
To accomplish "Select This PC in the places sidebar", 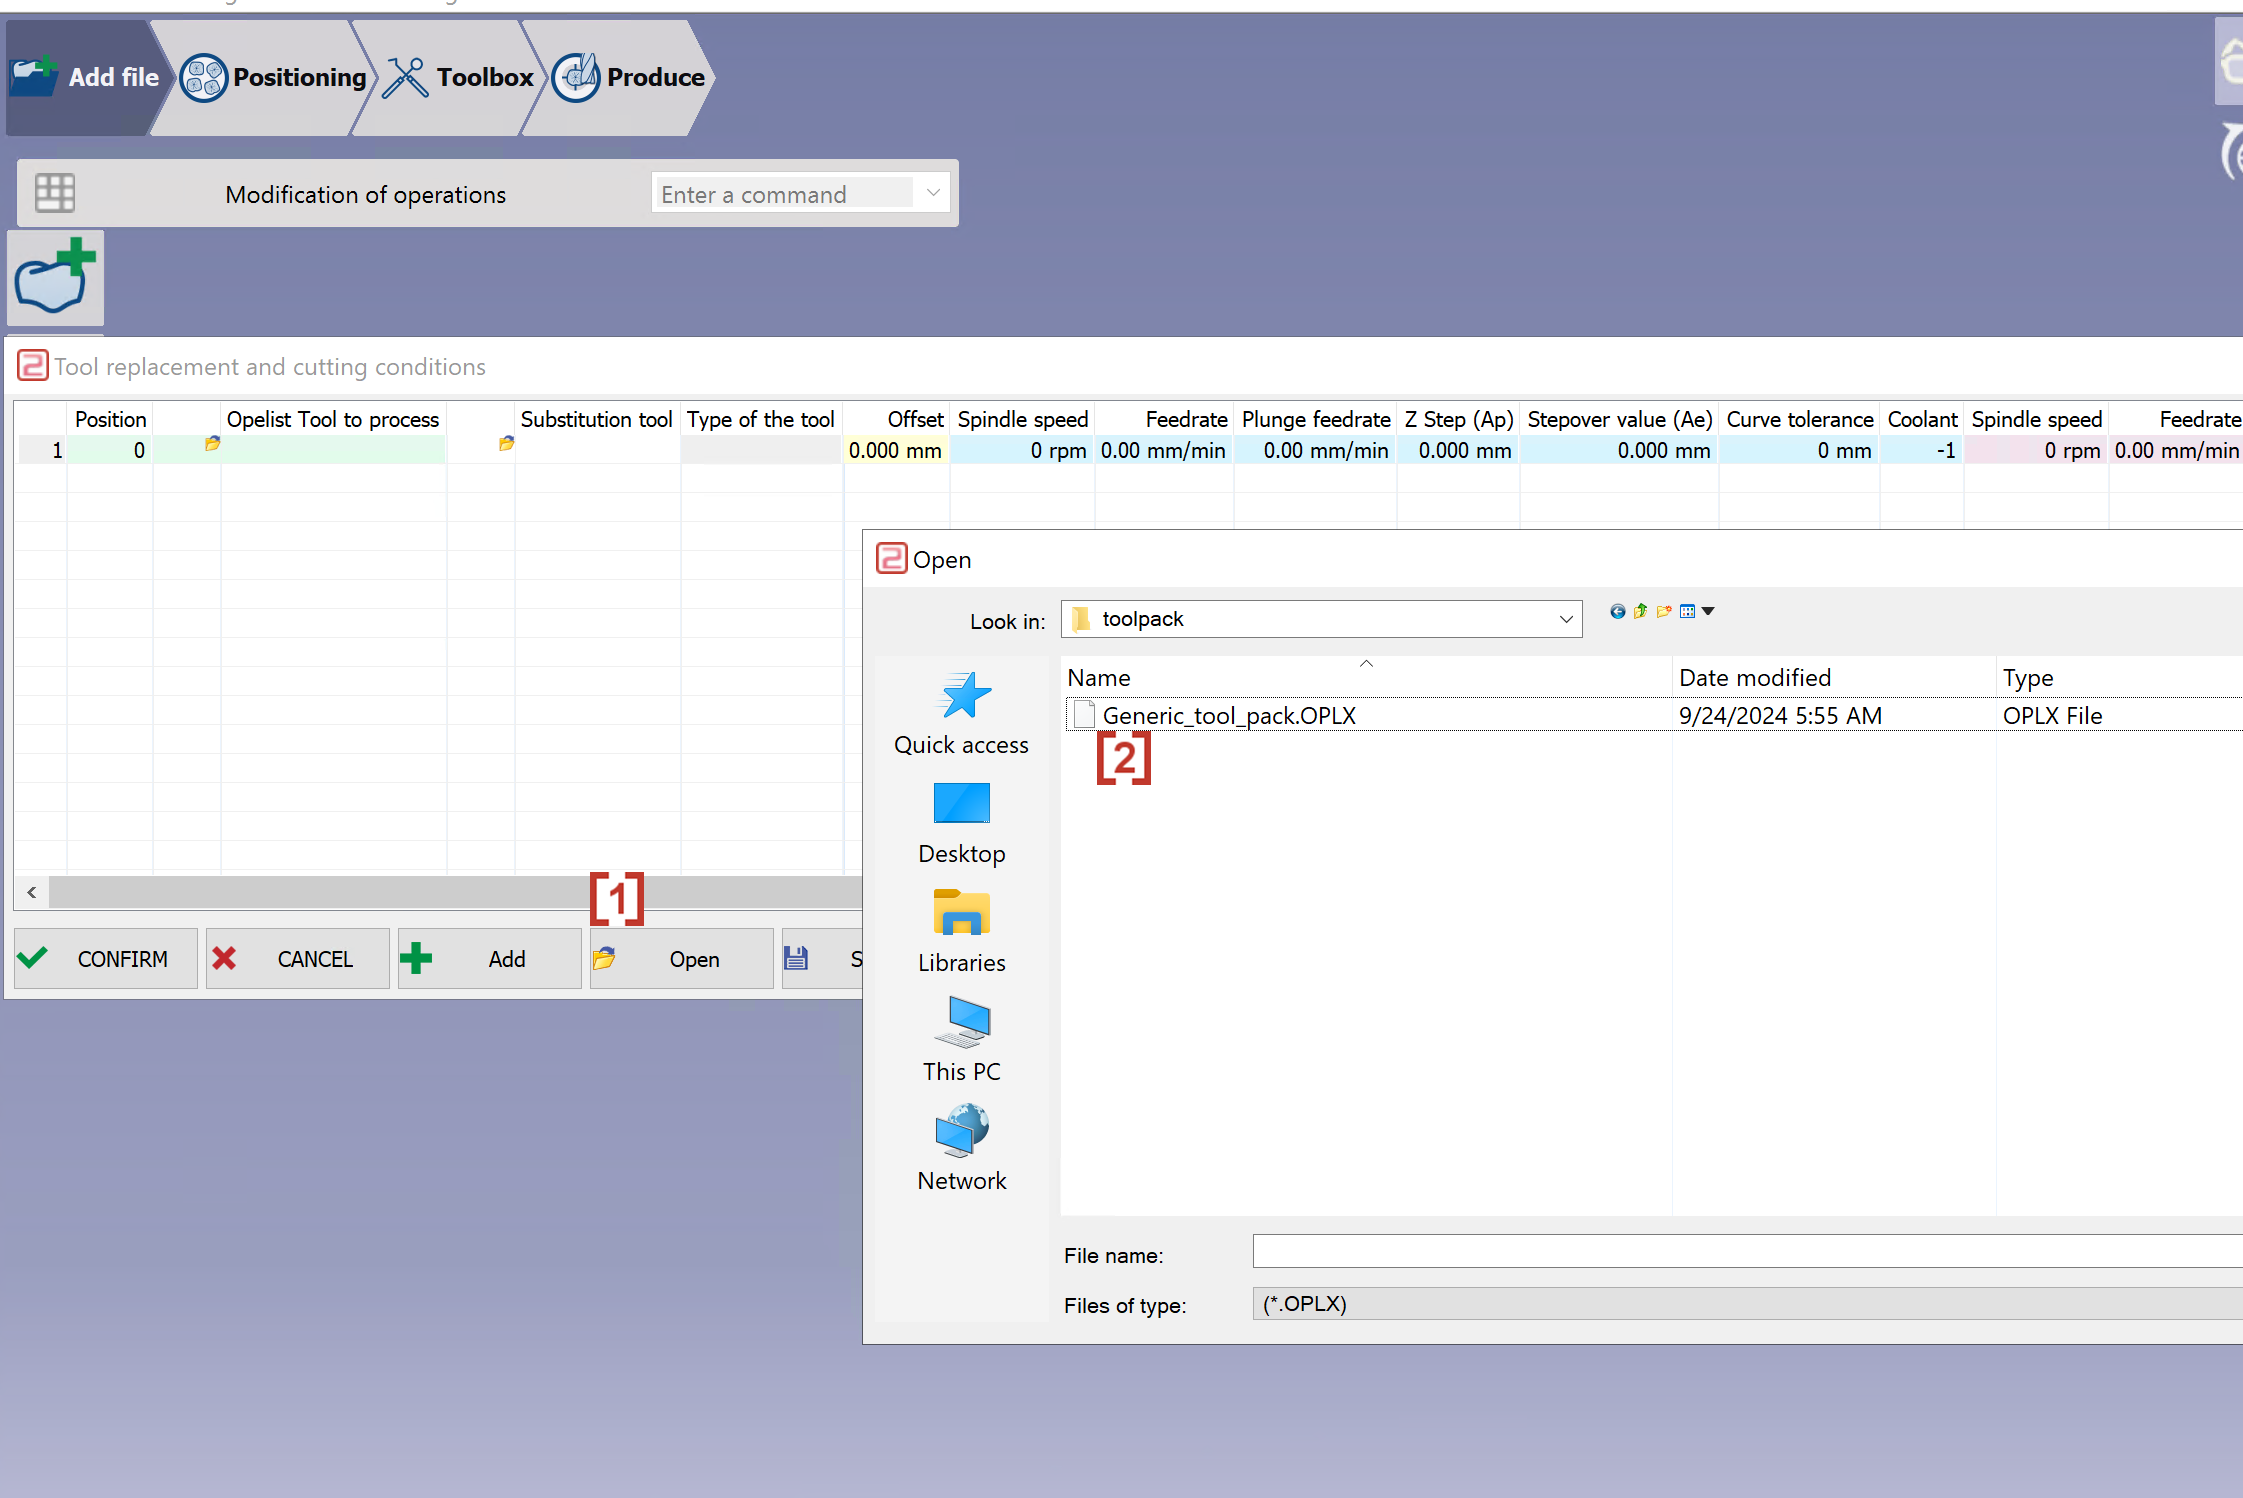I will click(961, 1040).
